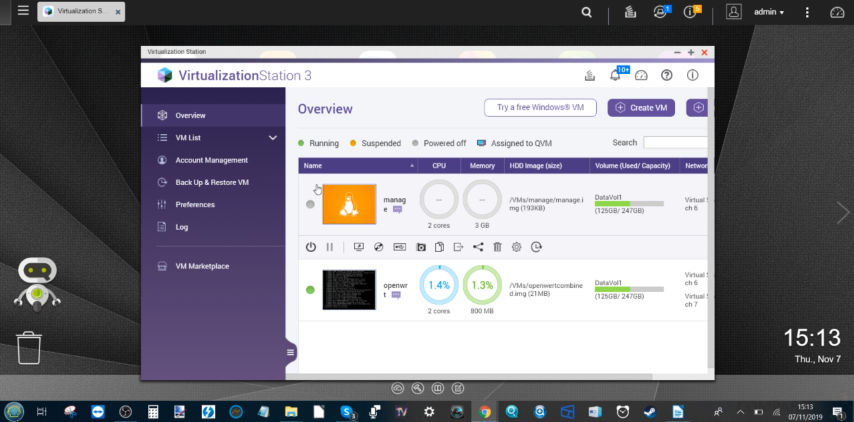
Task: Click the about info icon in the Virtualization Station header
Action: [x=692, y=75]
